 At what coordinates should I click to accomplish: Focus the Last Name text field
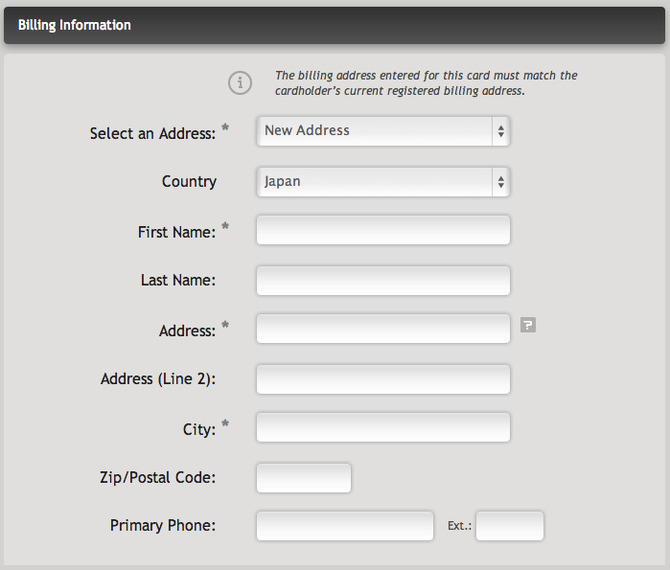point(383,281)
